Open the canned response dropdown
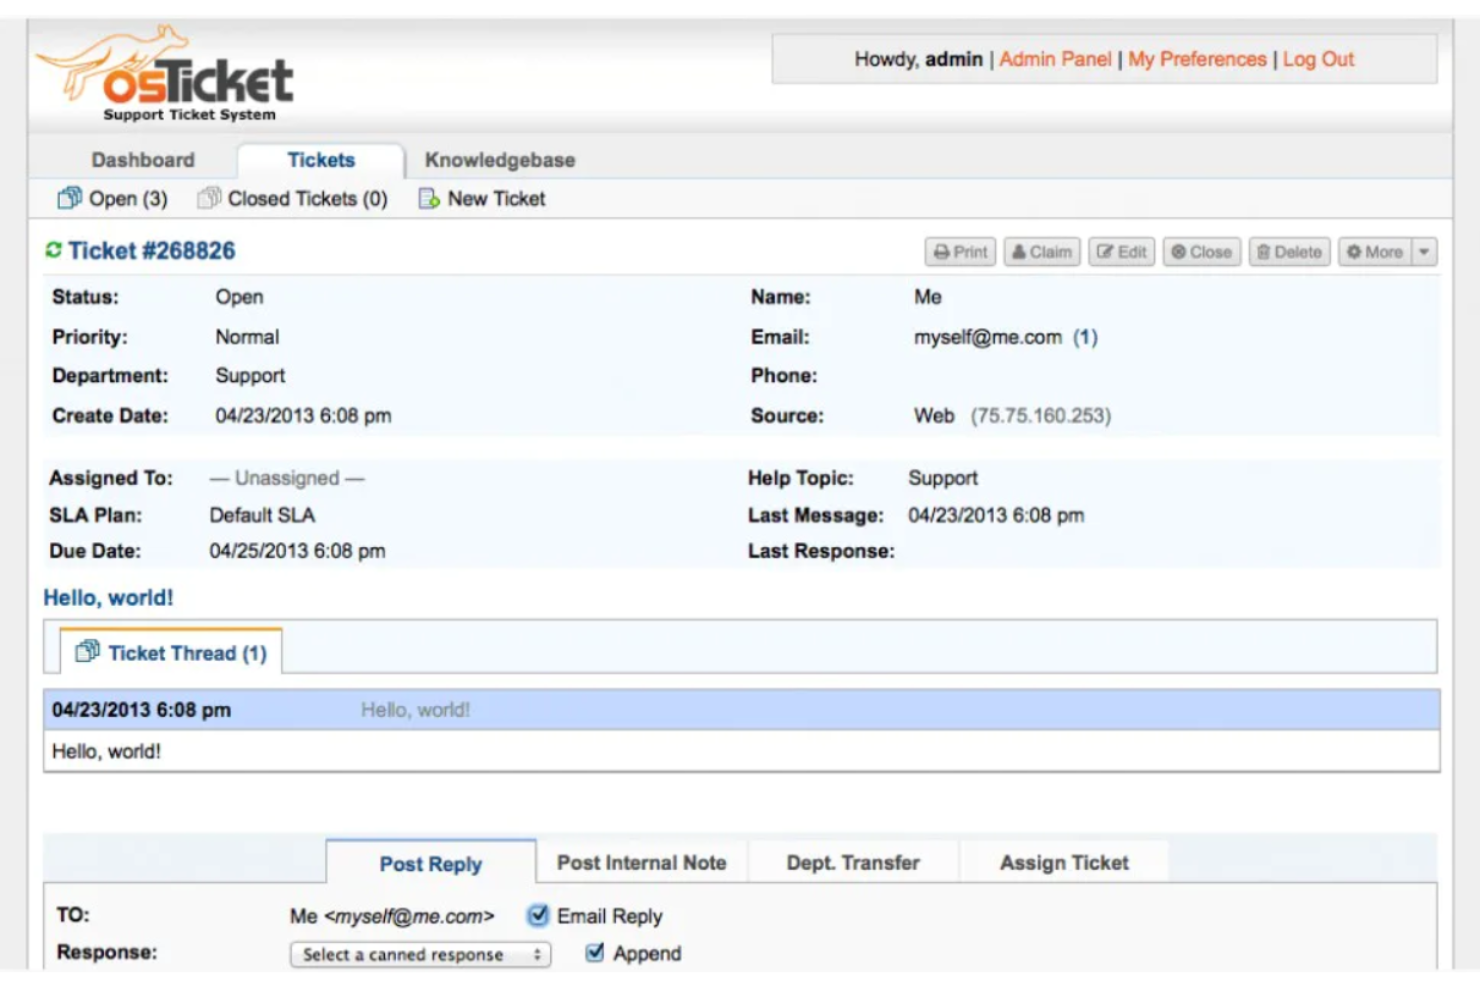This screenshot has width=1480, height=987. [x=418, y=953]
